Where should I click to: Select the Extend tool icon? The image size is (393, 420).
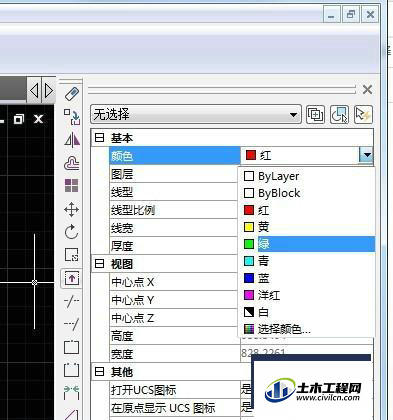point(71,324)
